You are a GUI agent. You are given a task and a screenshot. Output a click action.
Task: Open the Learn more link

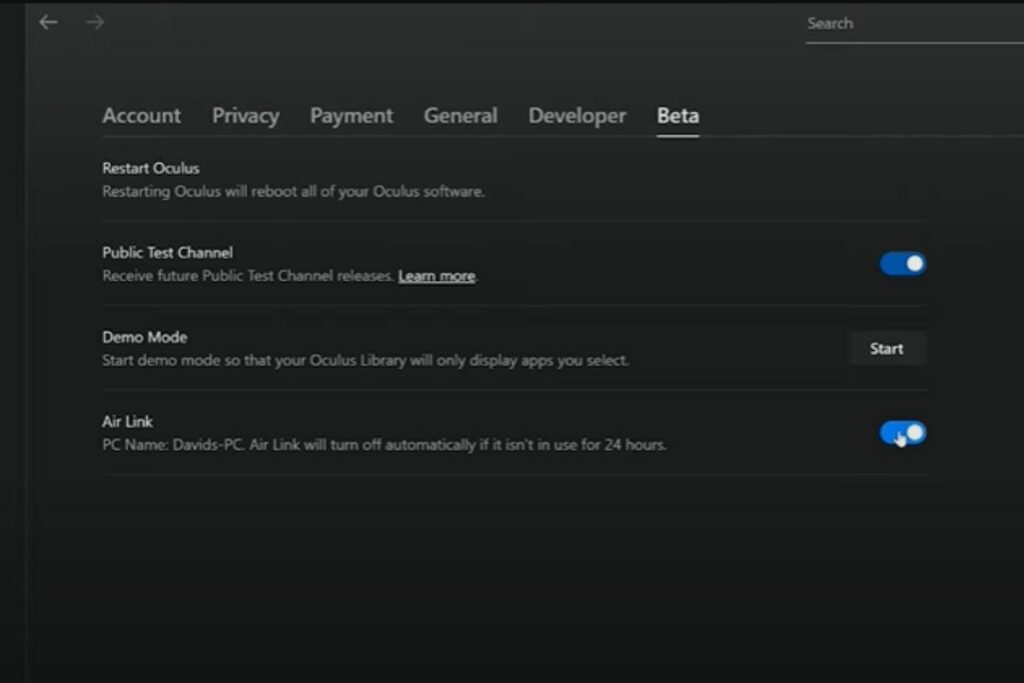pyautogui.click(x=437, y=276)
